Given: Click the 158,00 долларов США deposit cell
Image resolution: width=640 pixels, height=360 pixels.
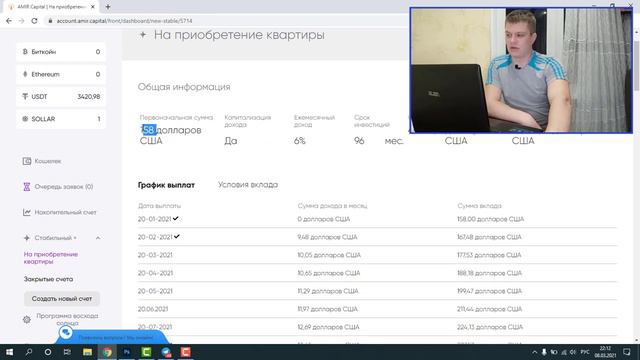Looking at the screenshot, I should click(x=491, y=219).
